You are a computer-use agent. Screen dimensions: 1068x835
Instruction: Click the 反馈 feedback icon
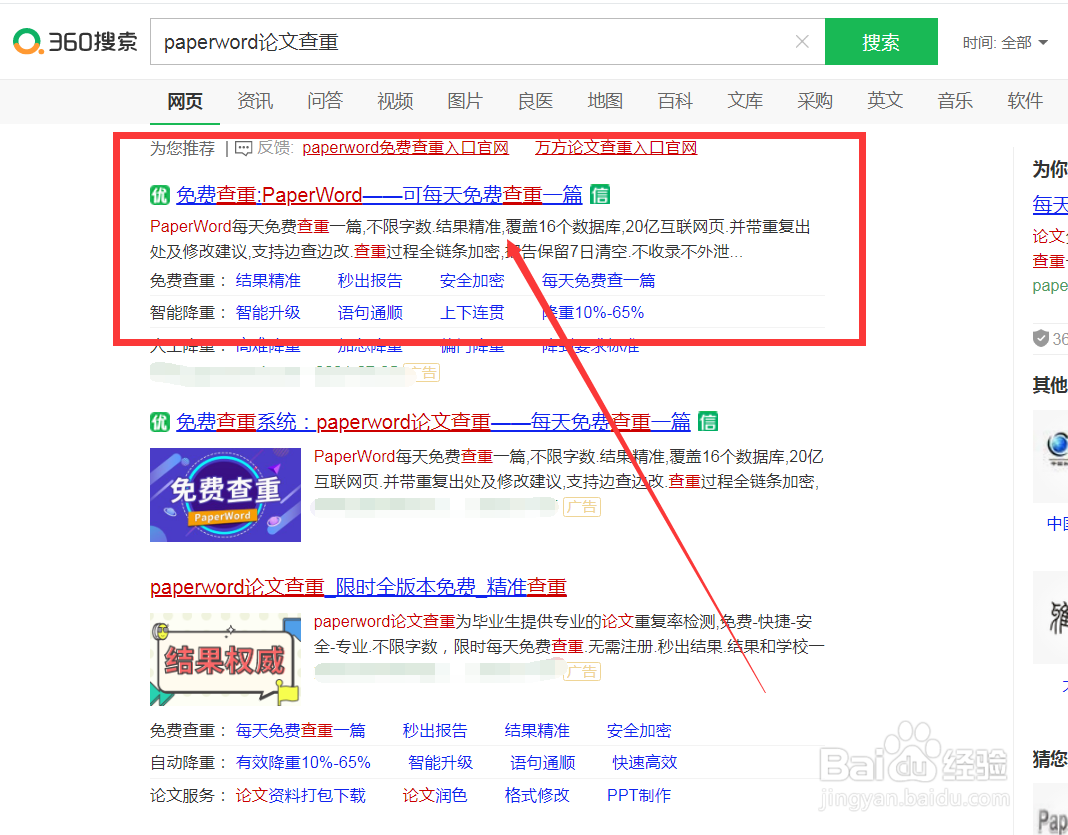coord(243,148)
